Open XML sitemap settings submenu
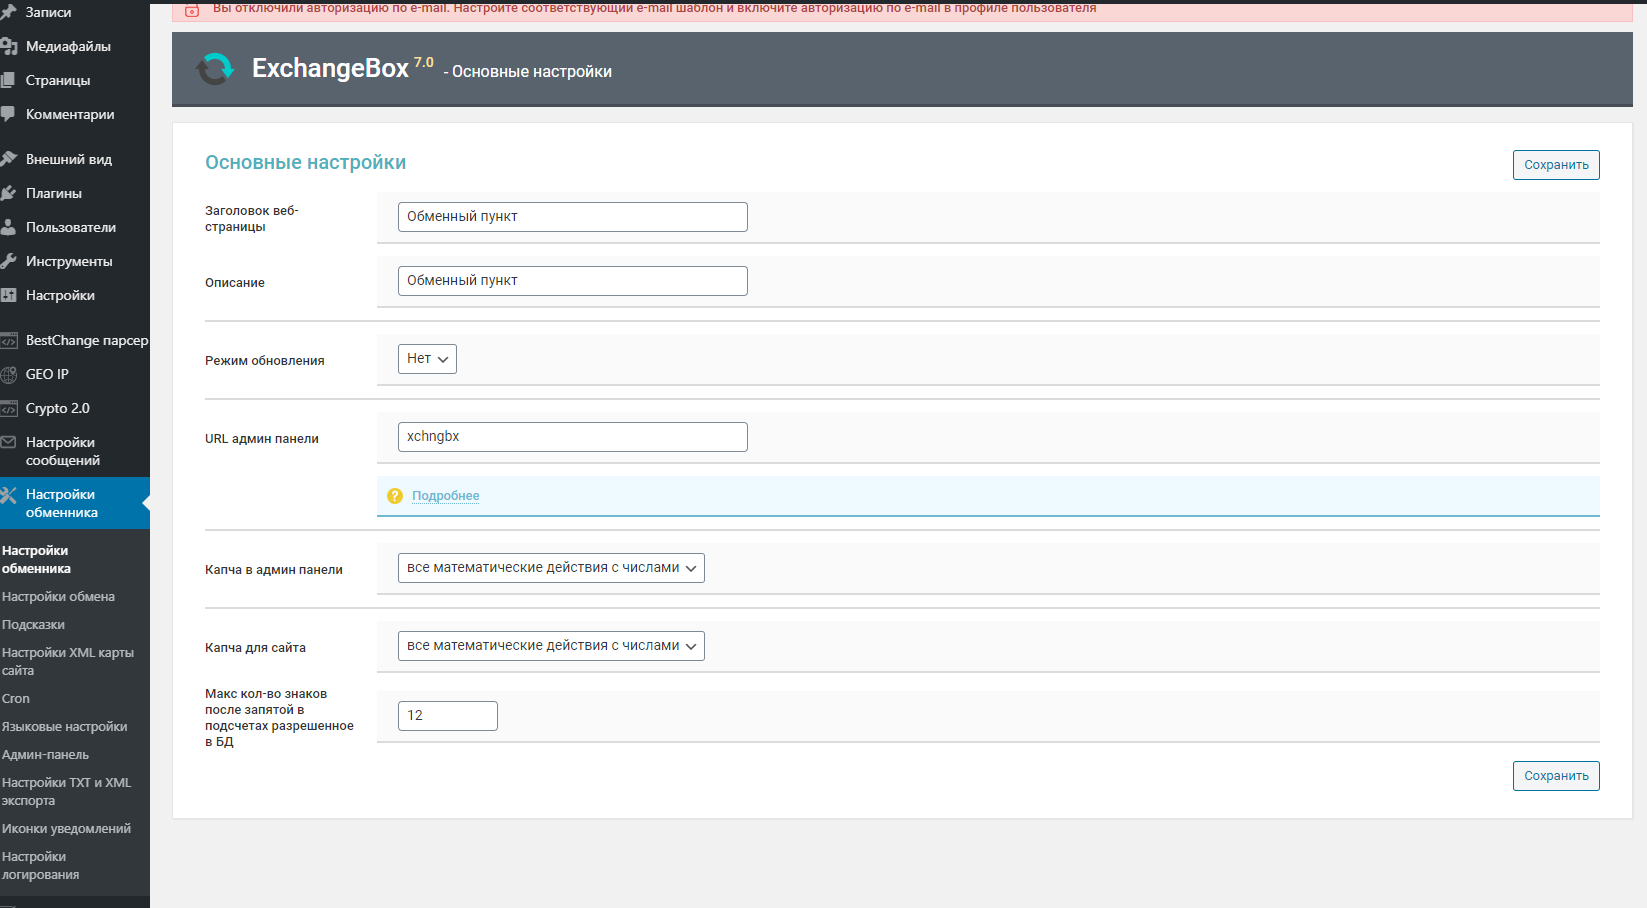The width and height of the screenshot is (1647, 908). (67, 661)
